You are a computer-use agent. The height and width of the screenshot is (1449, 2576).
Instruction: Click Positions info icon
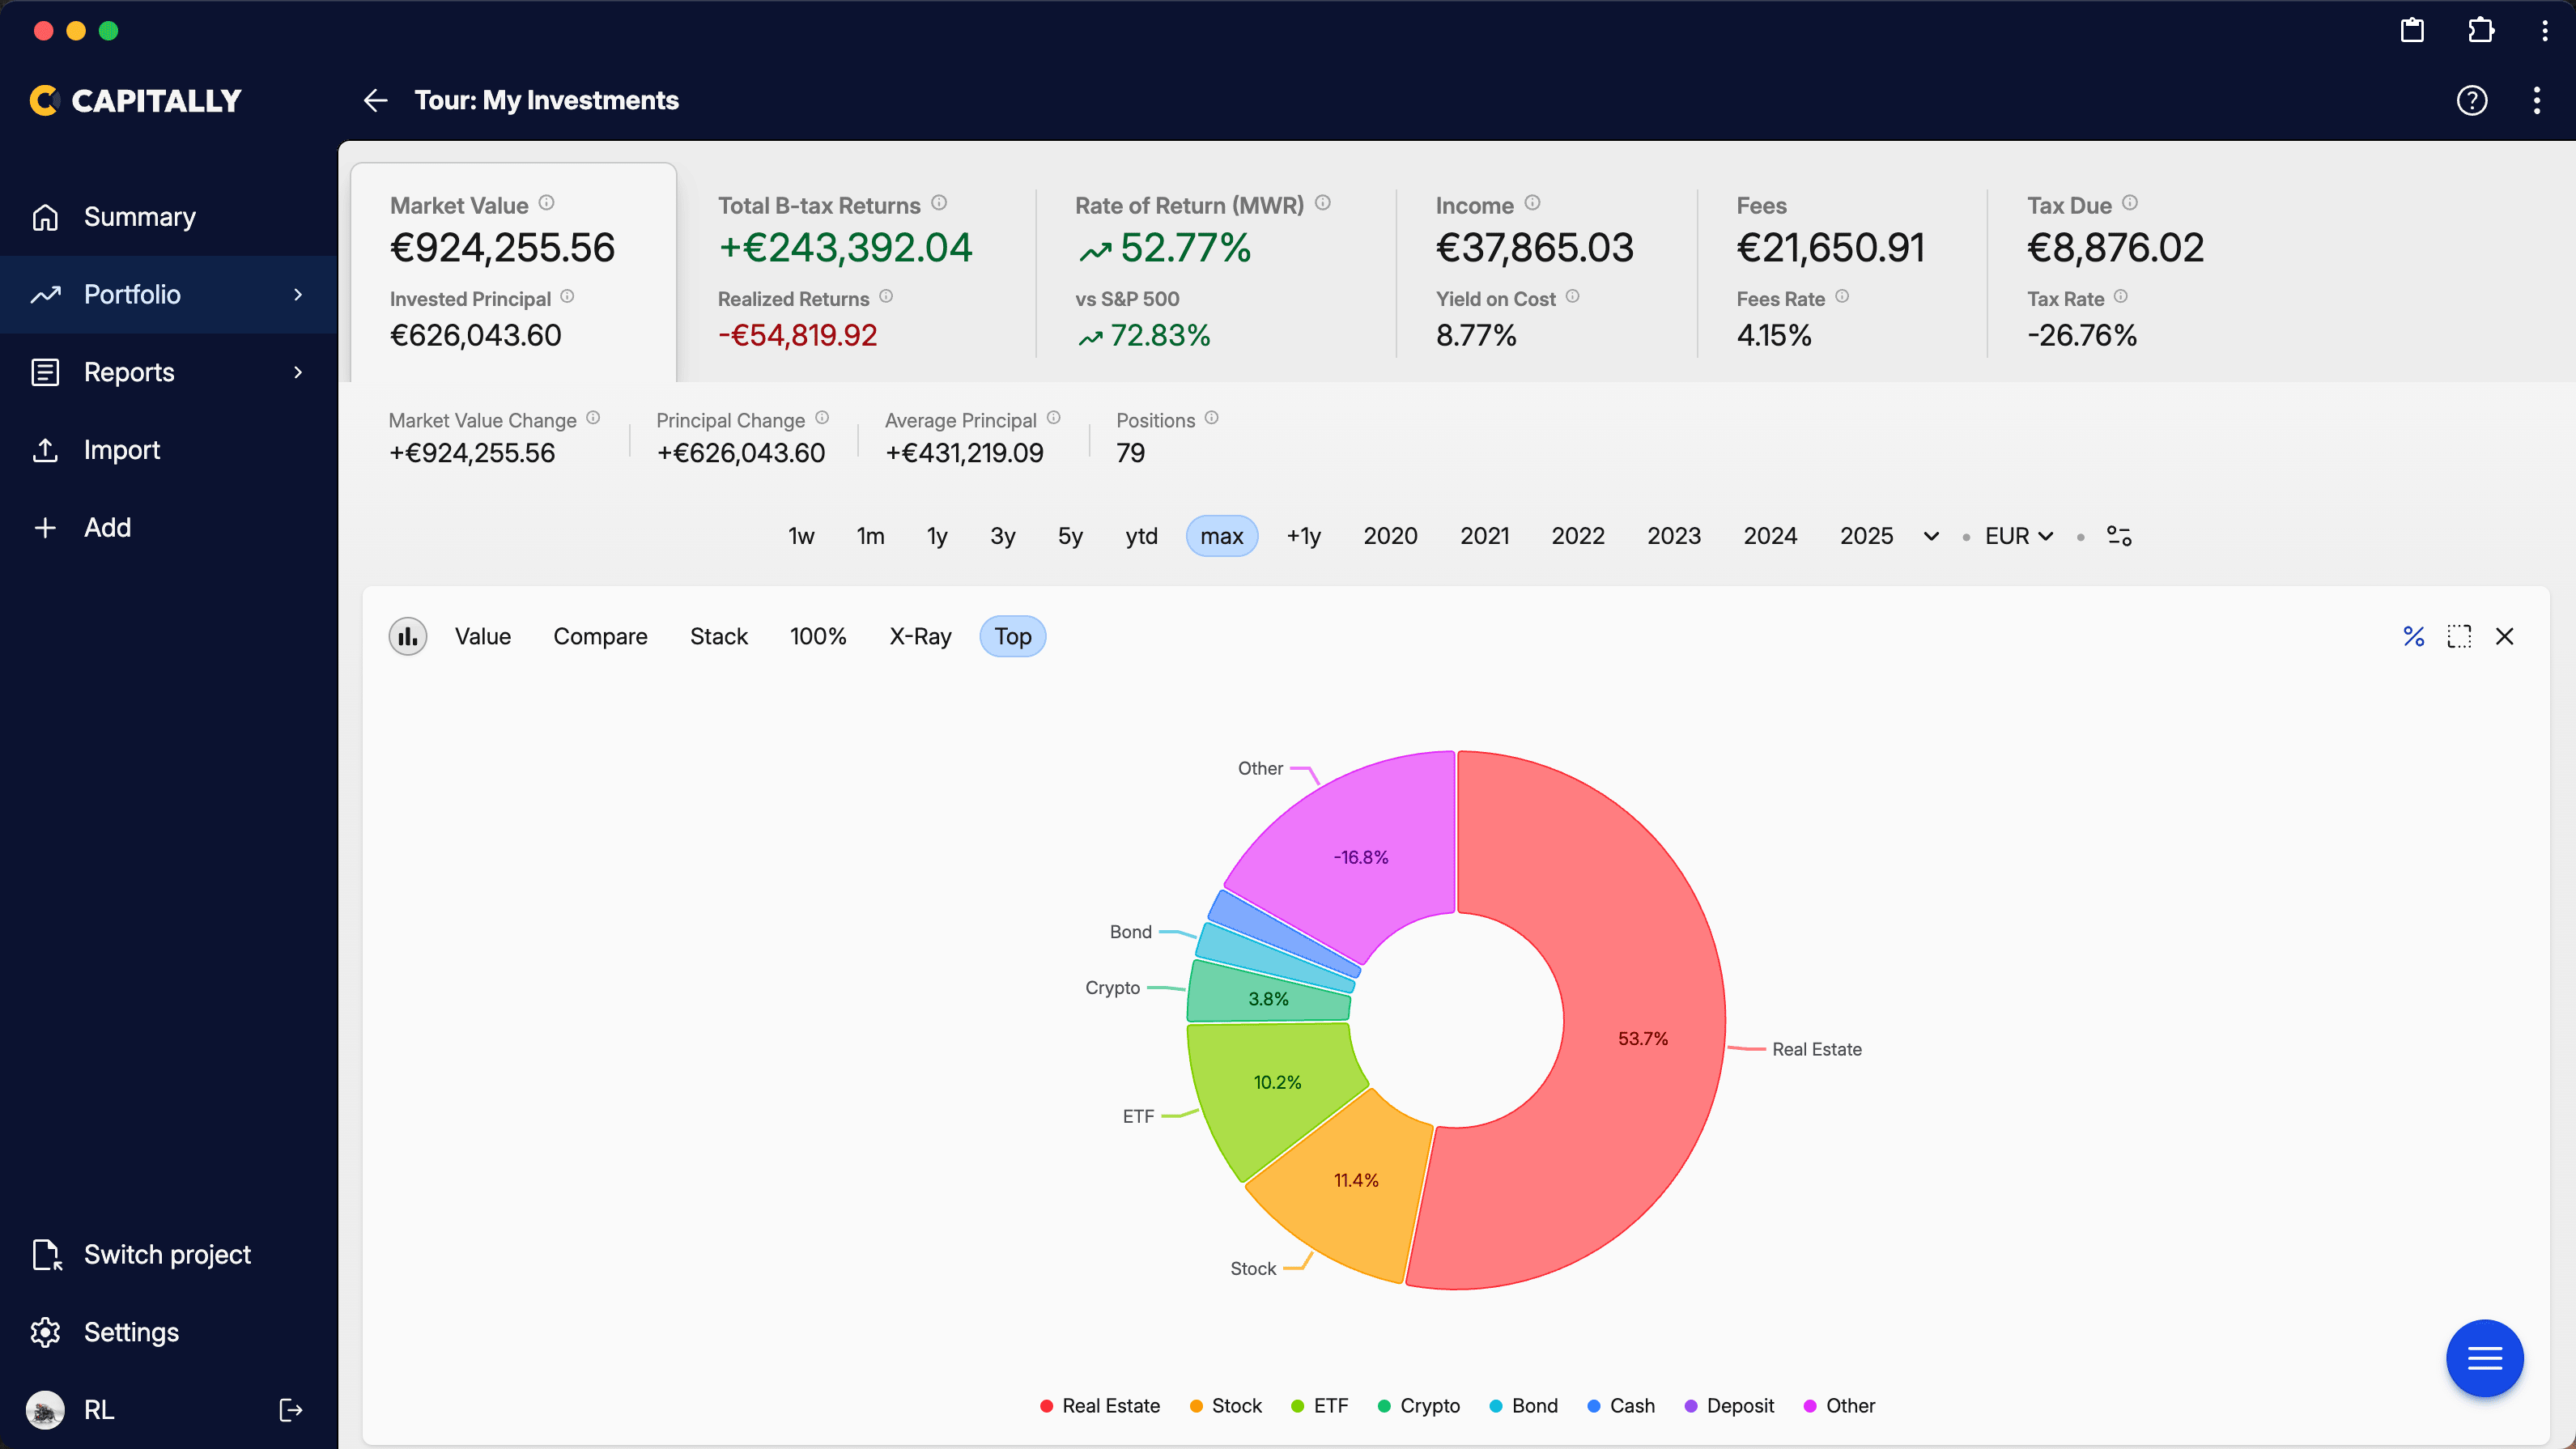[1211, 418]
